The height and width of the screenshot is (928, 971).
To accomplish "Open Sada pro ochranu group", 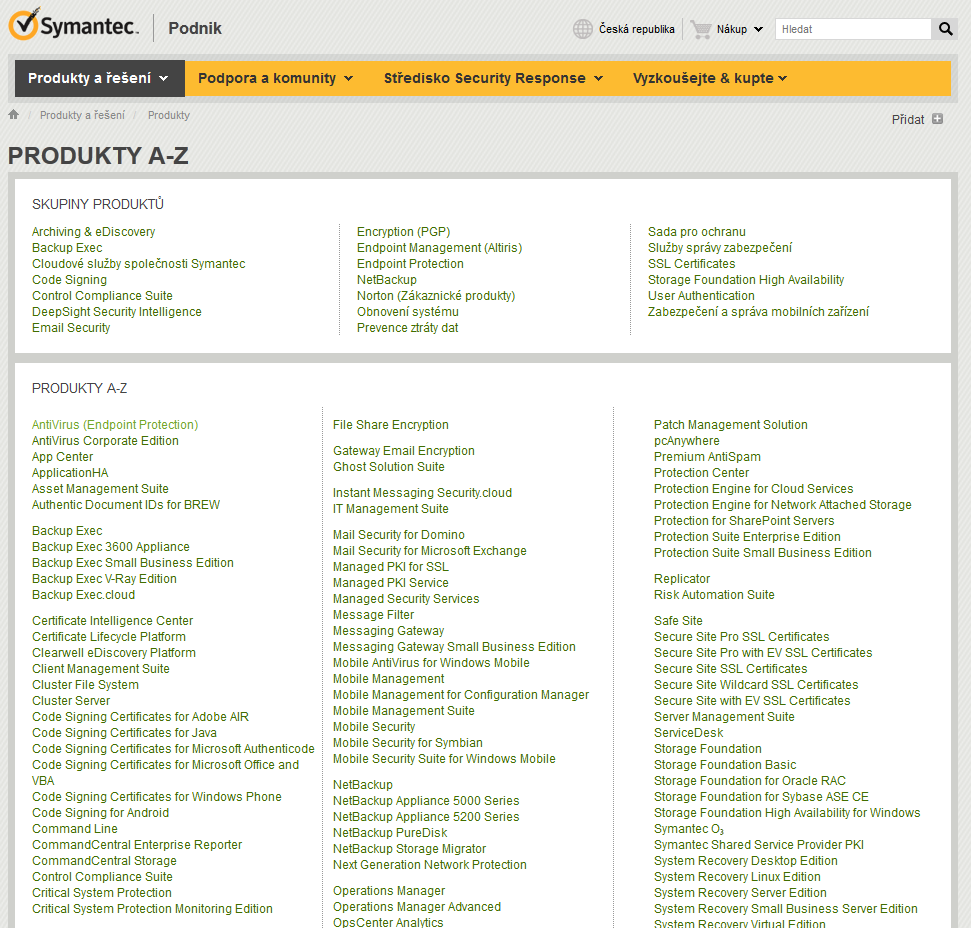I will (x=697, y=232).
